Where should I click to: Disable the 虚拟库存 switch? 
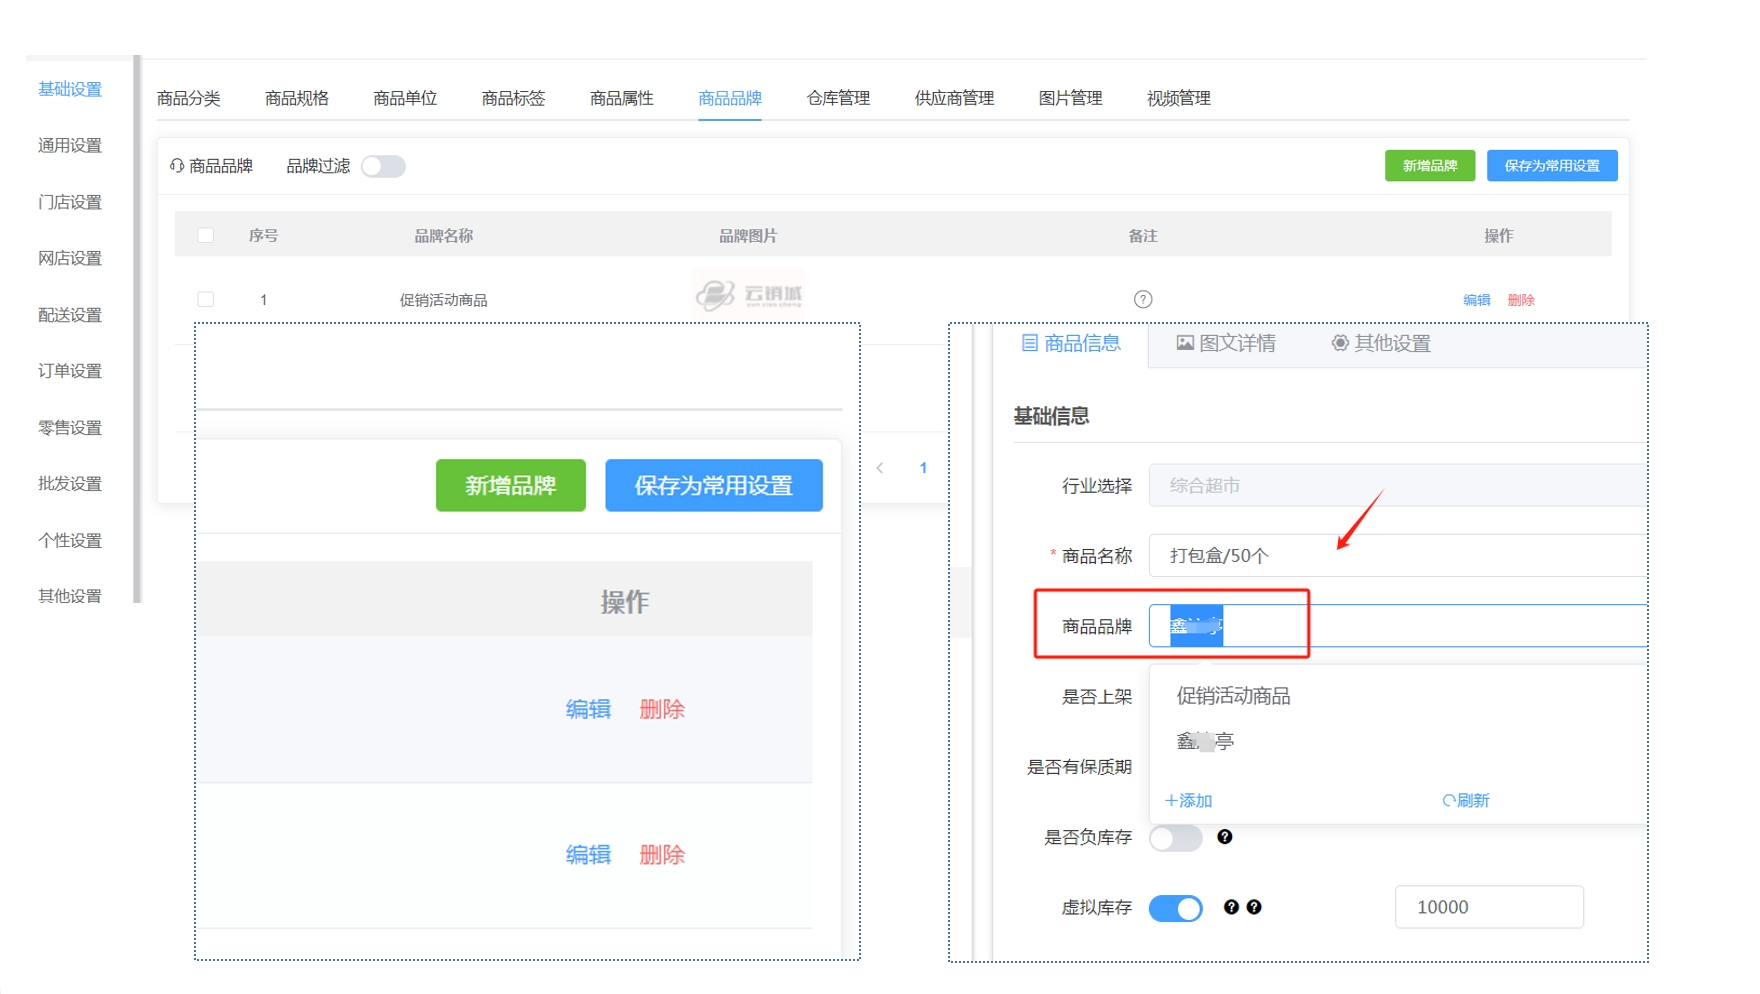coord(1175,908)
